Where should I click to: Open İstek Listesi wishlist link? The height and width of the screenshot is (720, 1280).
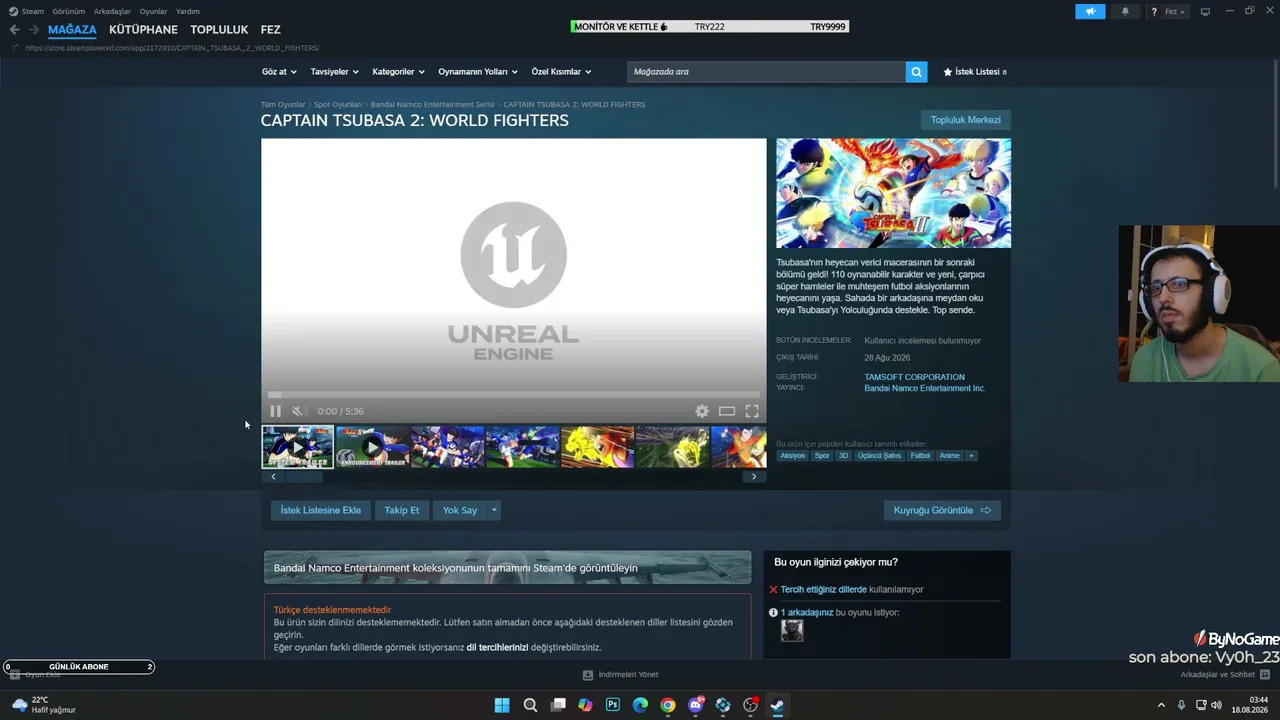point(975,72)
